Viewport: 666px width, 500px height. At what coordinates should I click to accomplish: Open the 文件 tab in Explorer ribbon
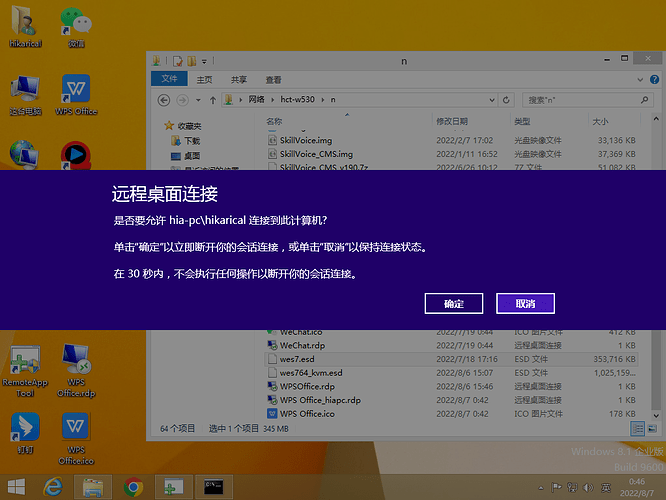click(169, 79)
